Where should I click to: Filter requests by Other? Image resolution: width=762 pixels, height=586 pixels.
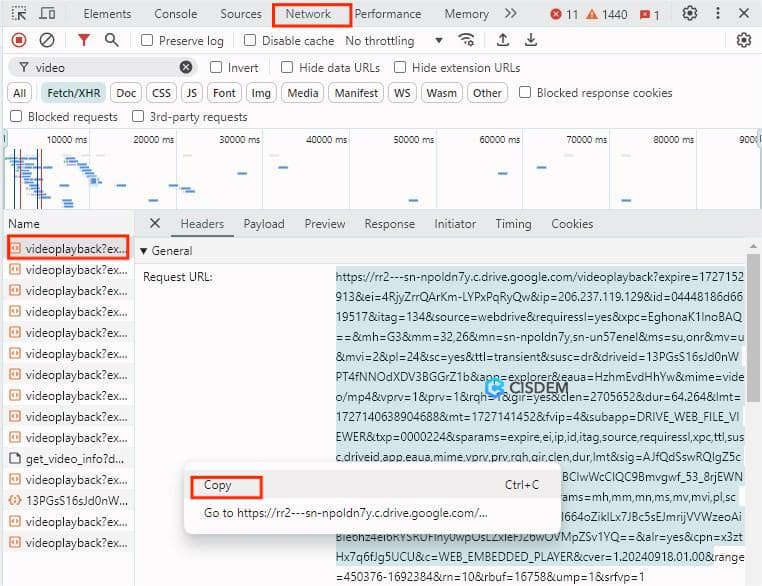[x=487, y=93]
